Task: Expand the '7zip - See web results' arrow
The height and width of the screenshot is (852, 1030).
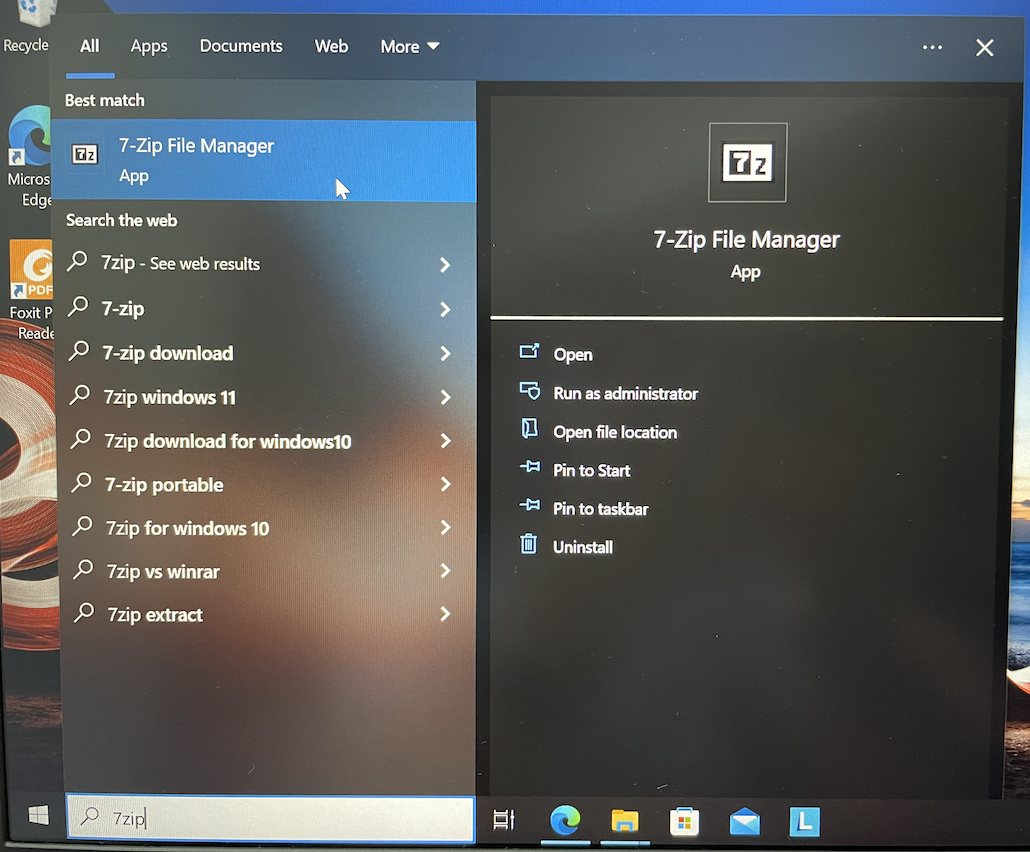Action: (x=445, y=265)
